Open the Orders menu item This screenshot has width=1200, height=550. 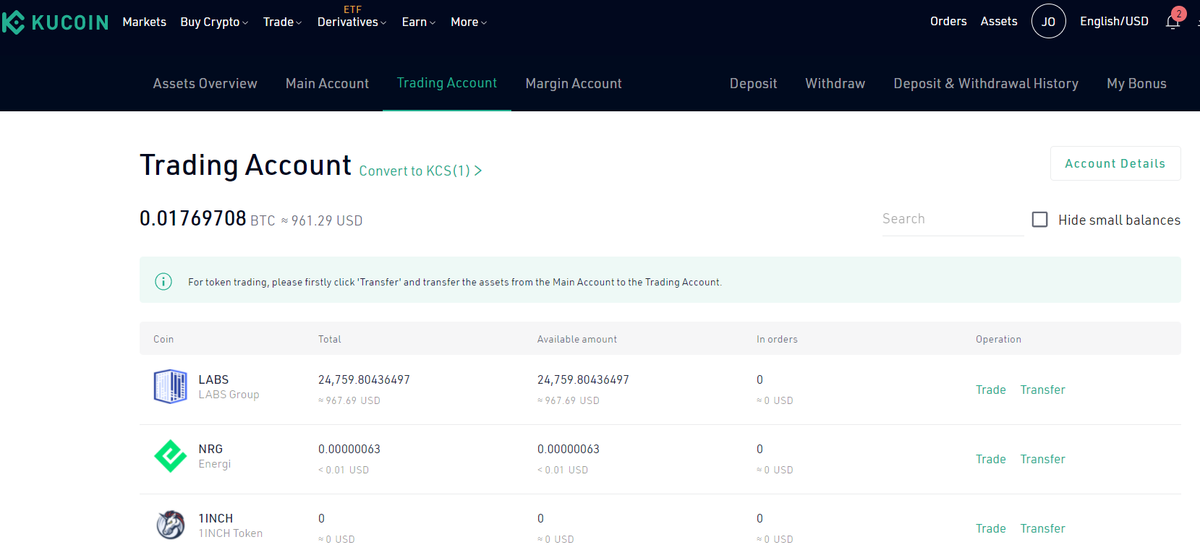pyautogui.click(x=948, y=21)
